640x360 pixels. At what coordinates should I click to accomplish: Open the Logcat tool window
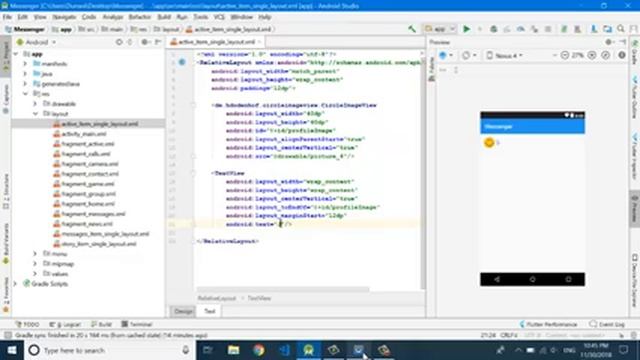[x=65, y=324]
